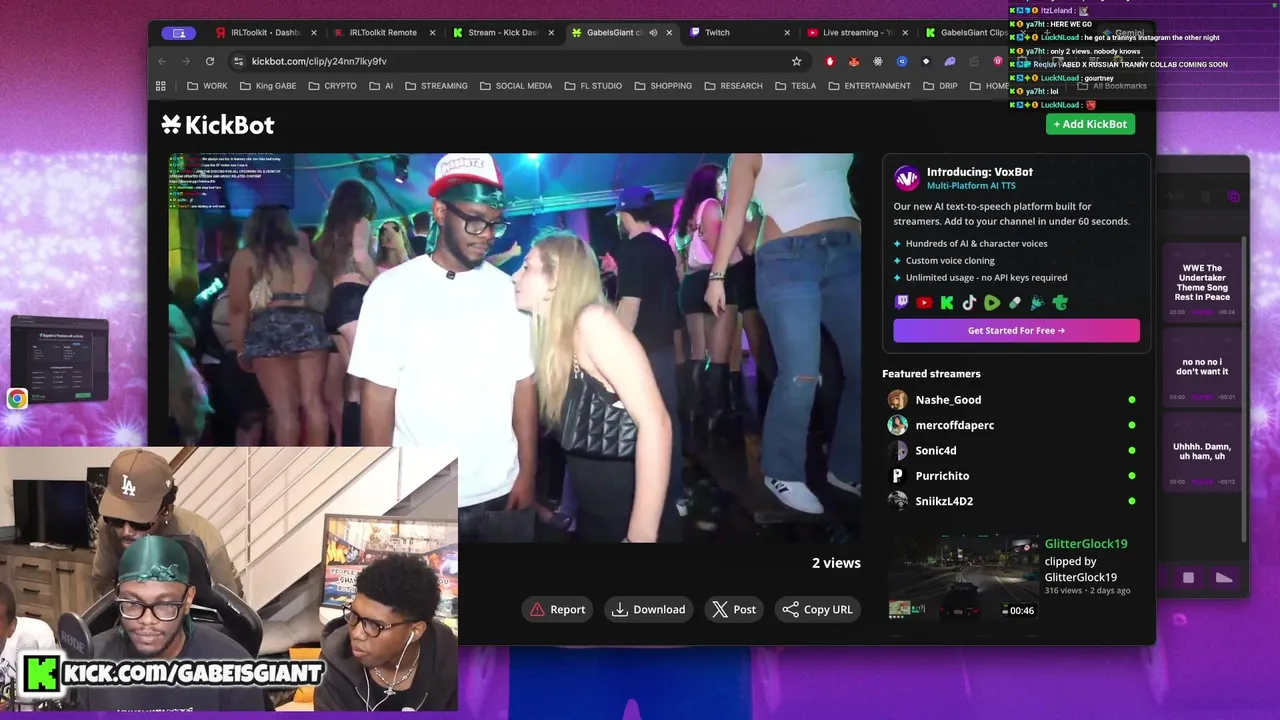Image resolution: width=1280 pixels, height=720 pixels.
Task: Open the CRYPTO bookmarks folder
Action: coord(332,86)
